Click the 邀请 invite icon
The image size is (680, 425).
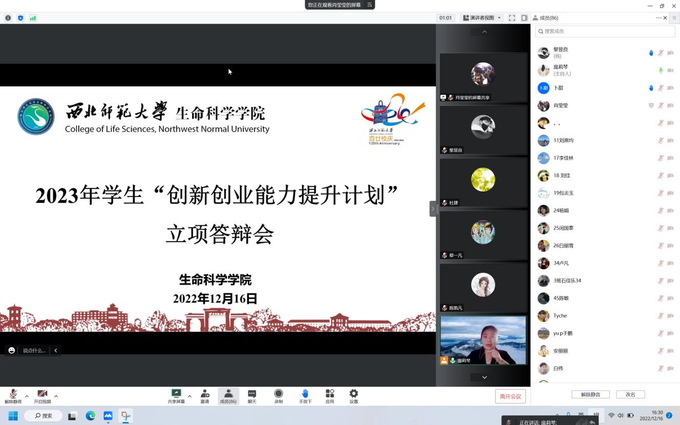pos(204,395)
